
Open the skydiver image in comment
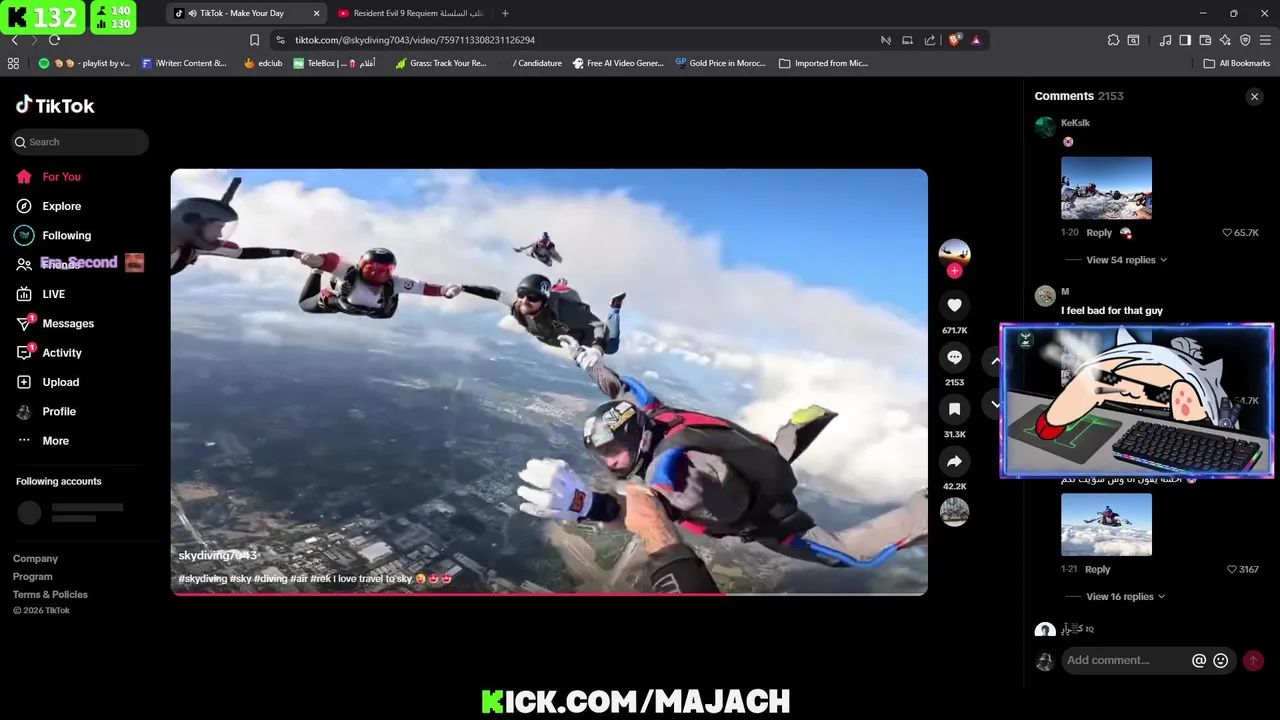(1106, 525)
